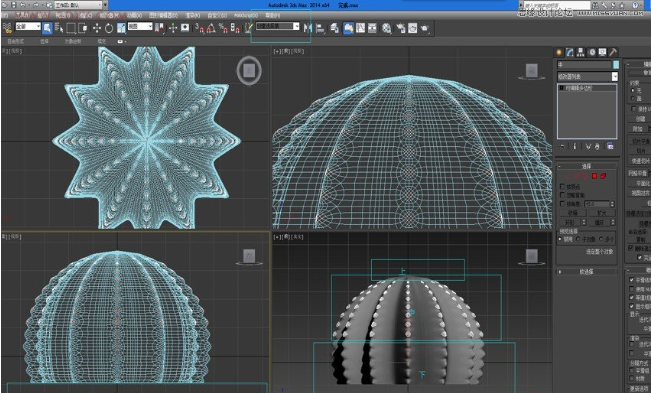The height and width of the screenshot is (393, 651).
Task: Select the 面 constraint radio button
Action: pos(633,98)
